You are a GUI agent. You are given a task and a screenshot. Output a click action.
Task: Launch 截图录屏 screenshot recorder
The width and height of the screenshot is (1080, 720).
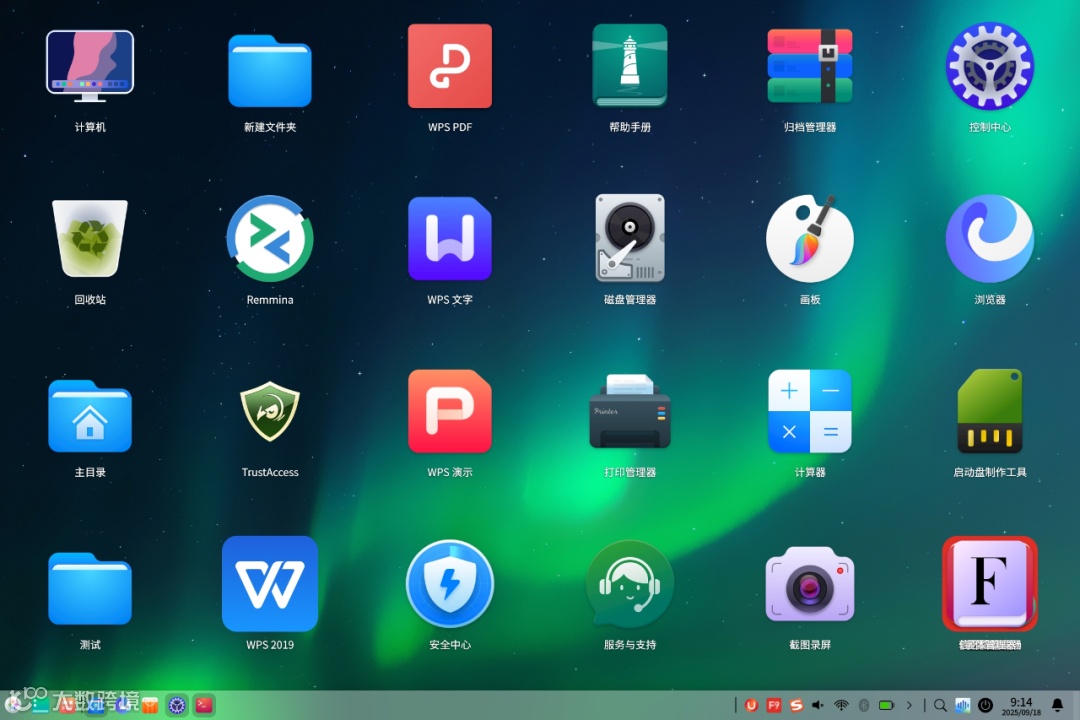[809, 584]
